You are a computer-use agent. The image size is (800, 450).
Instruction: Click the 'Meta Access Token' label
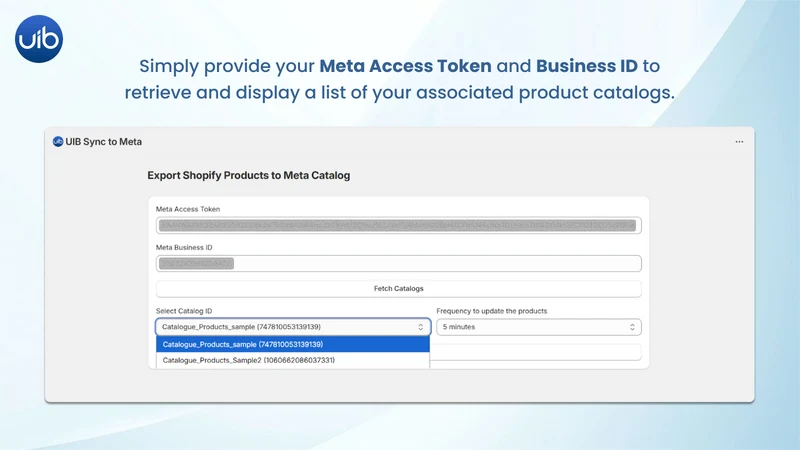point(188,209)
